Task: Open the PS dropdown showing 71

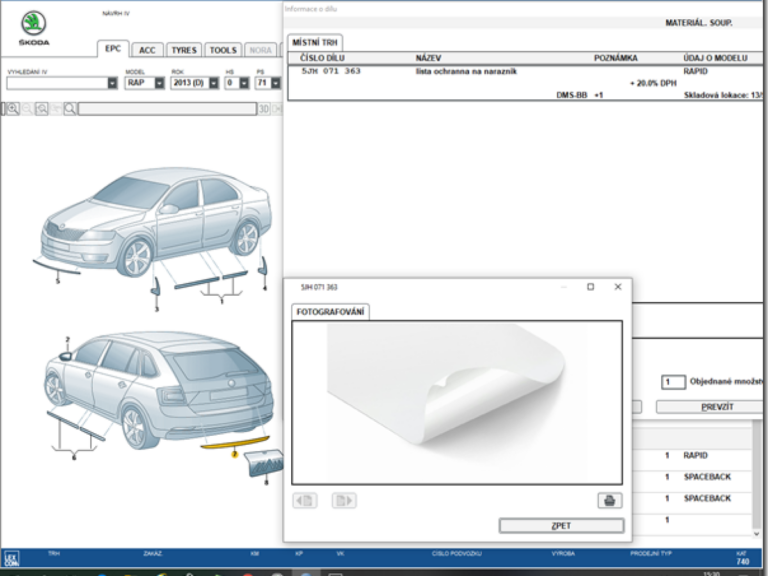Action: [x=274, y=83]
